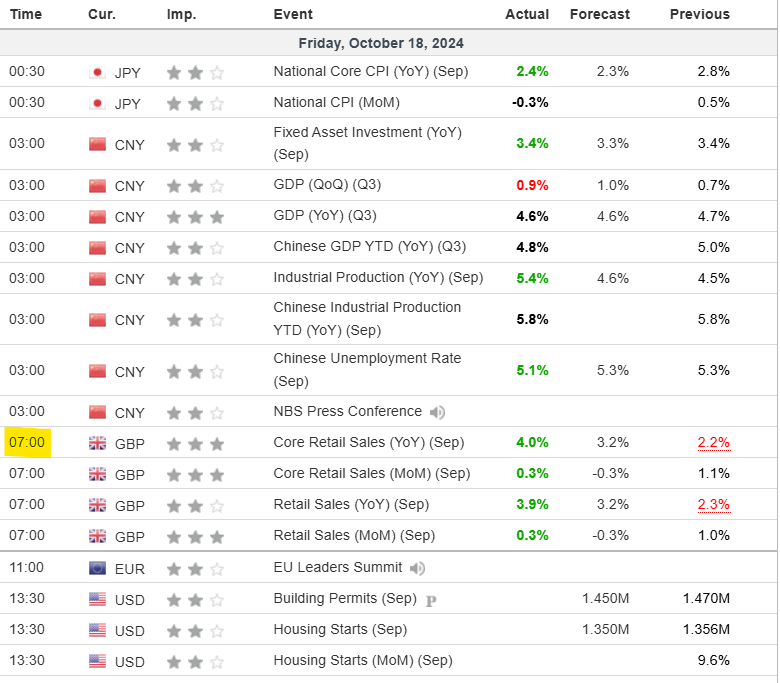The image size is (780, 683).
Task: Click the preliminary 'P' icon beside Building Permits
Action: [x=431, y=600]
